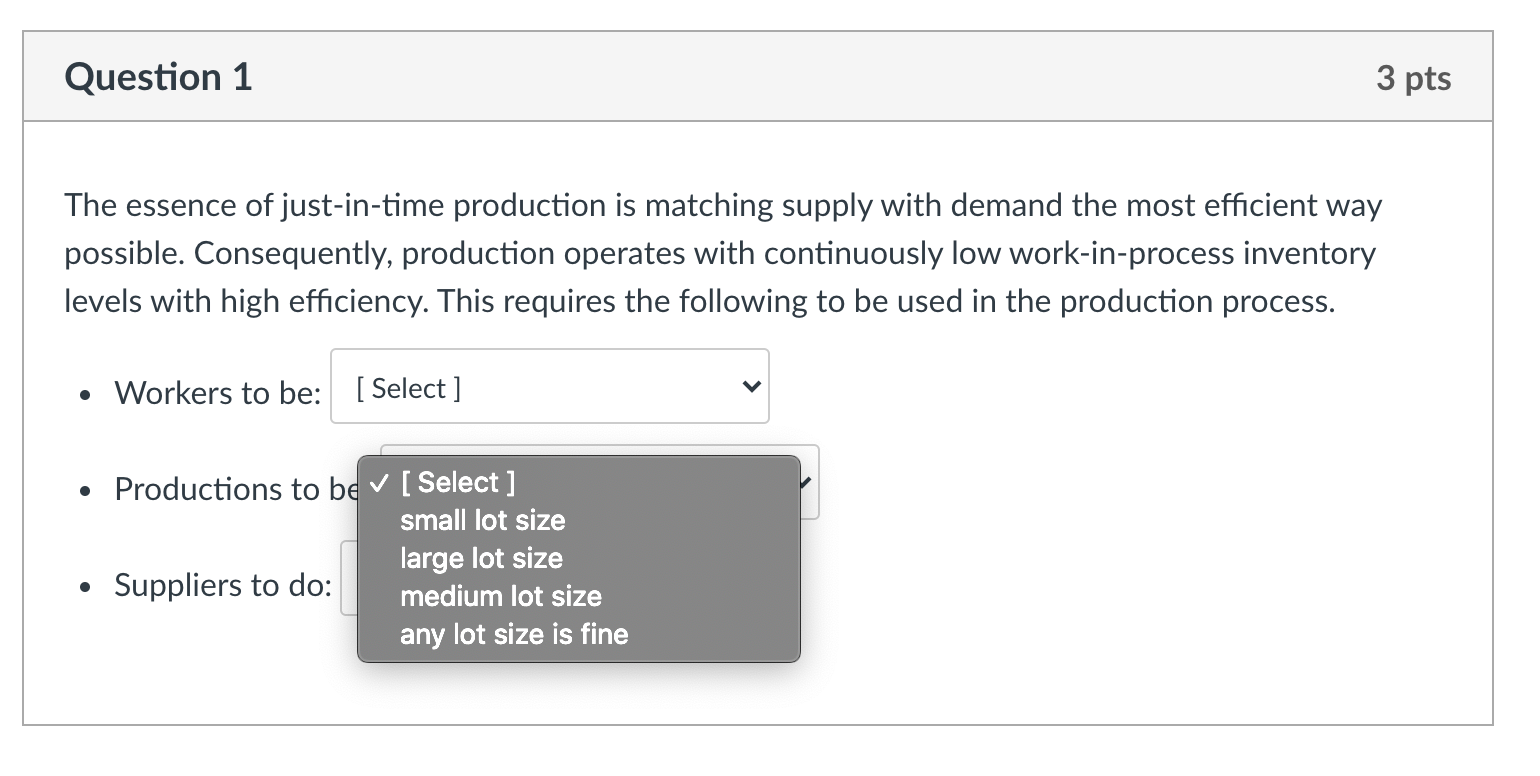Click the chevron on the Workers dropdown
1540x776 pixels.
click(751, 386)
